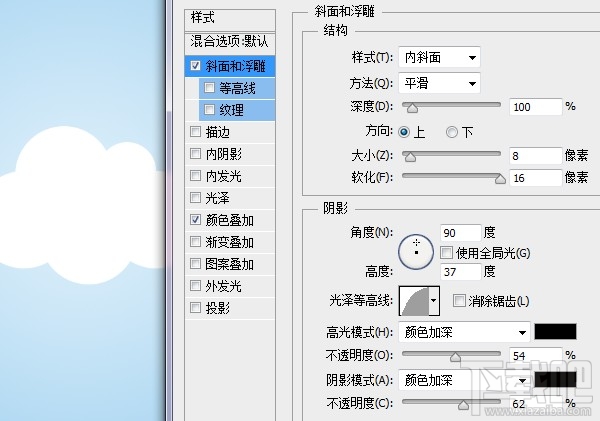Click the shadow 不透明度(C) slider handle

tap(463, 405)
